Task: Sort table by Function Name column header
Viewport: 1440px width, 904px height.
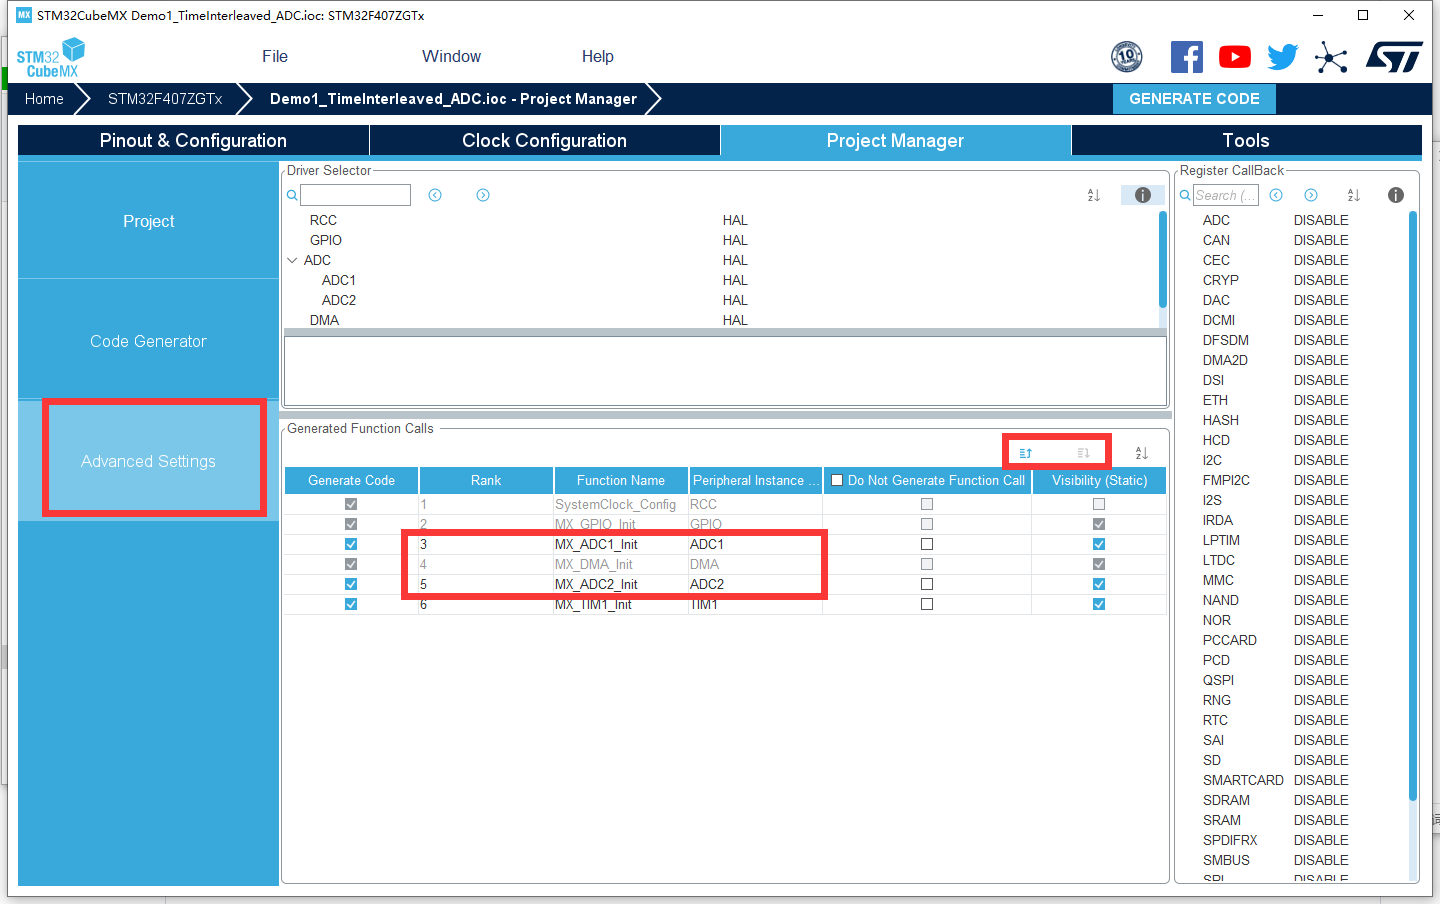Action: point(620,480)
